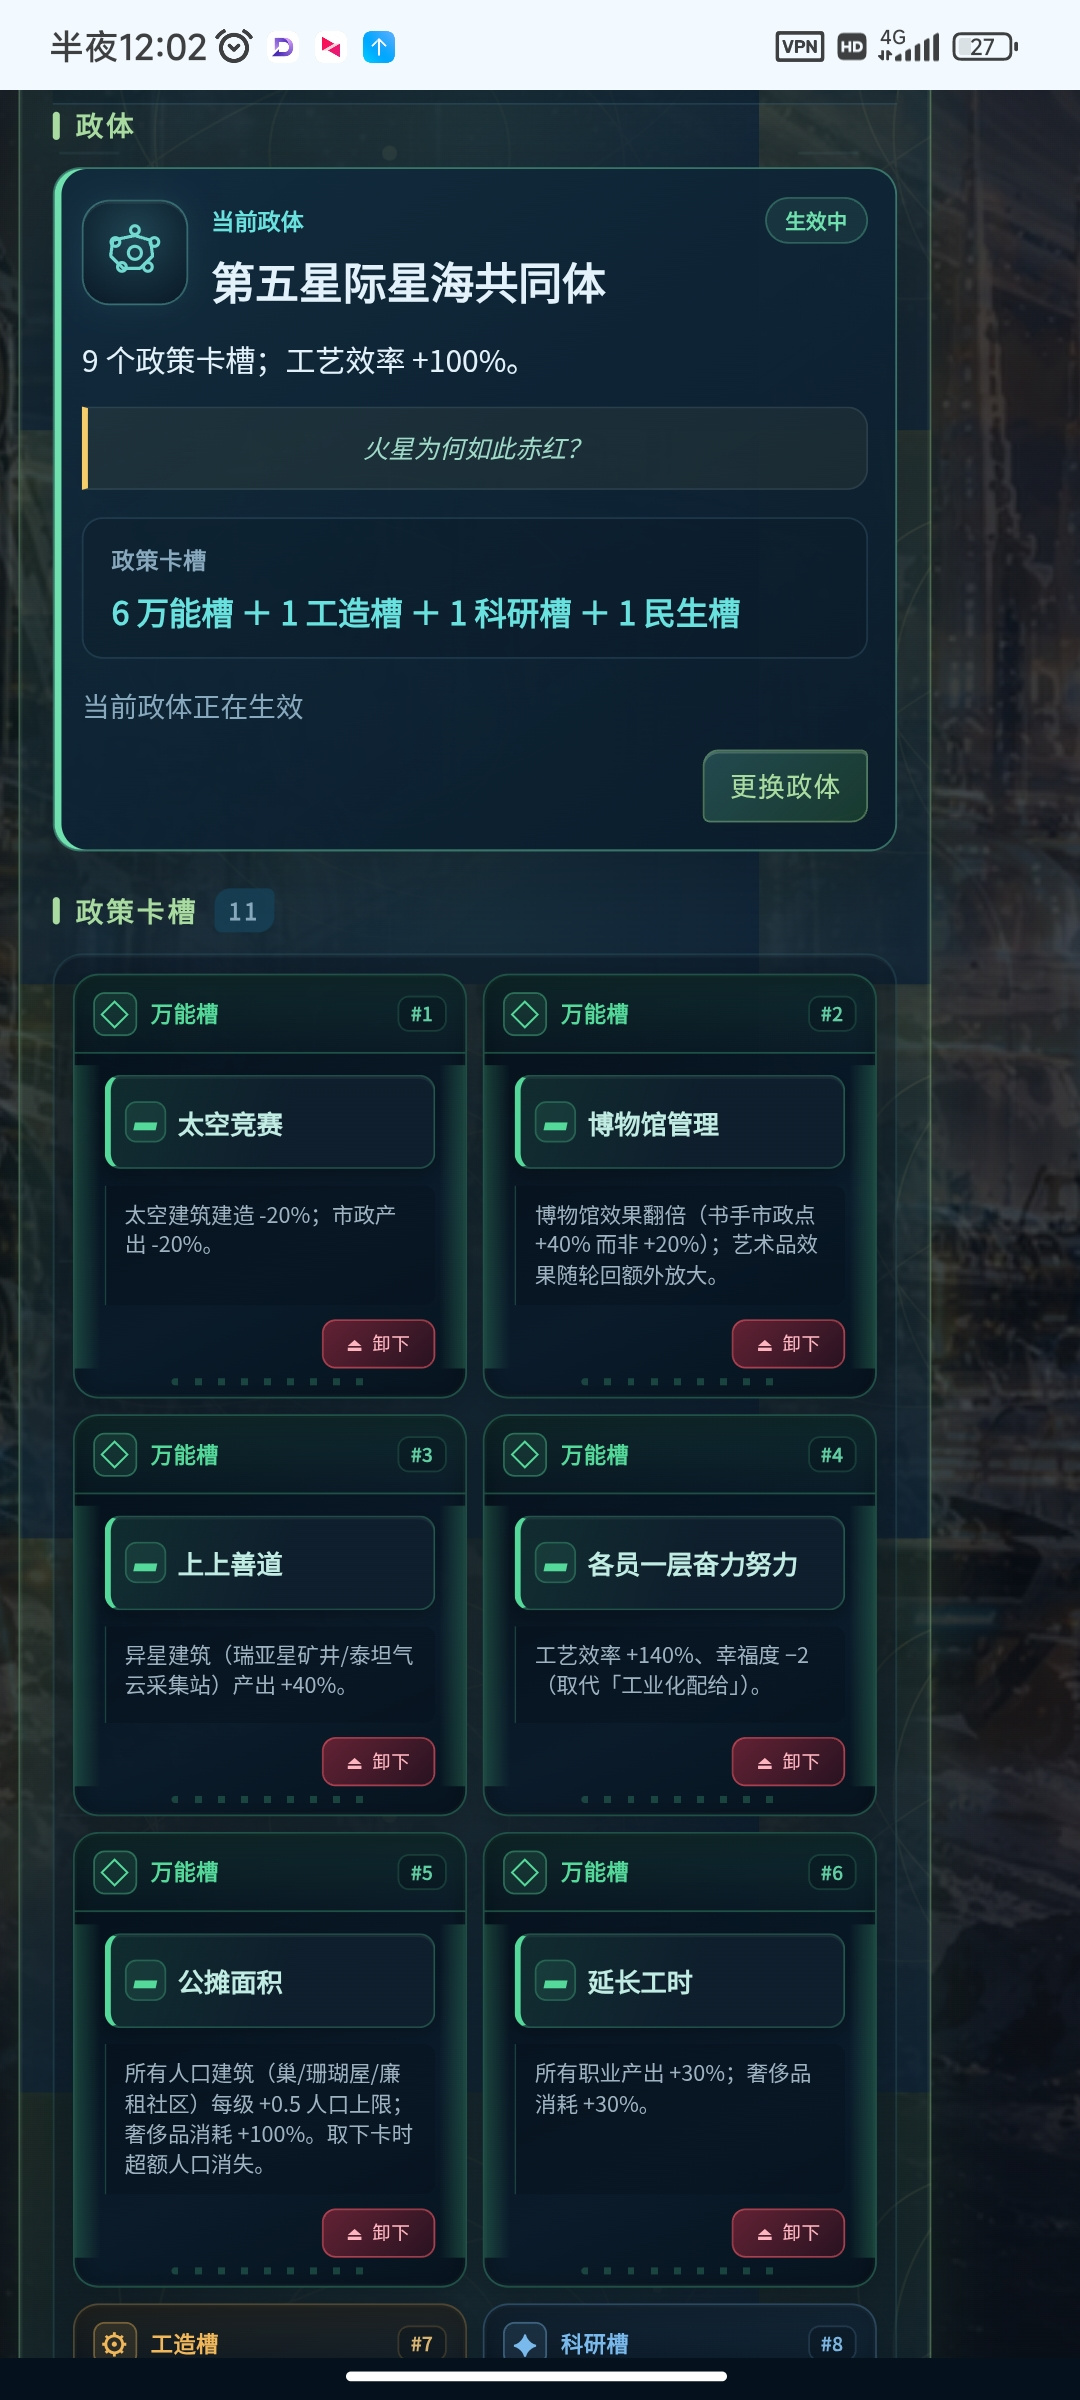Open the 政策卡槽 composition summary box
The image size is (1080, 2400).
click(475, 588)
